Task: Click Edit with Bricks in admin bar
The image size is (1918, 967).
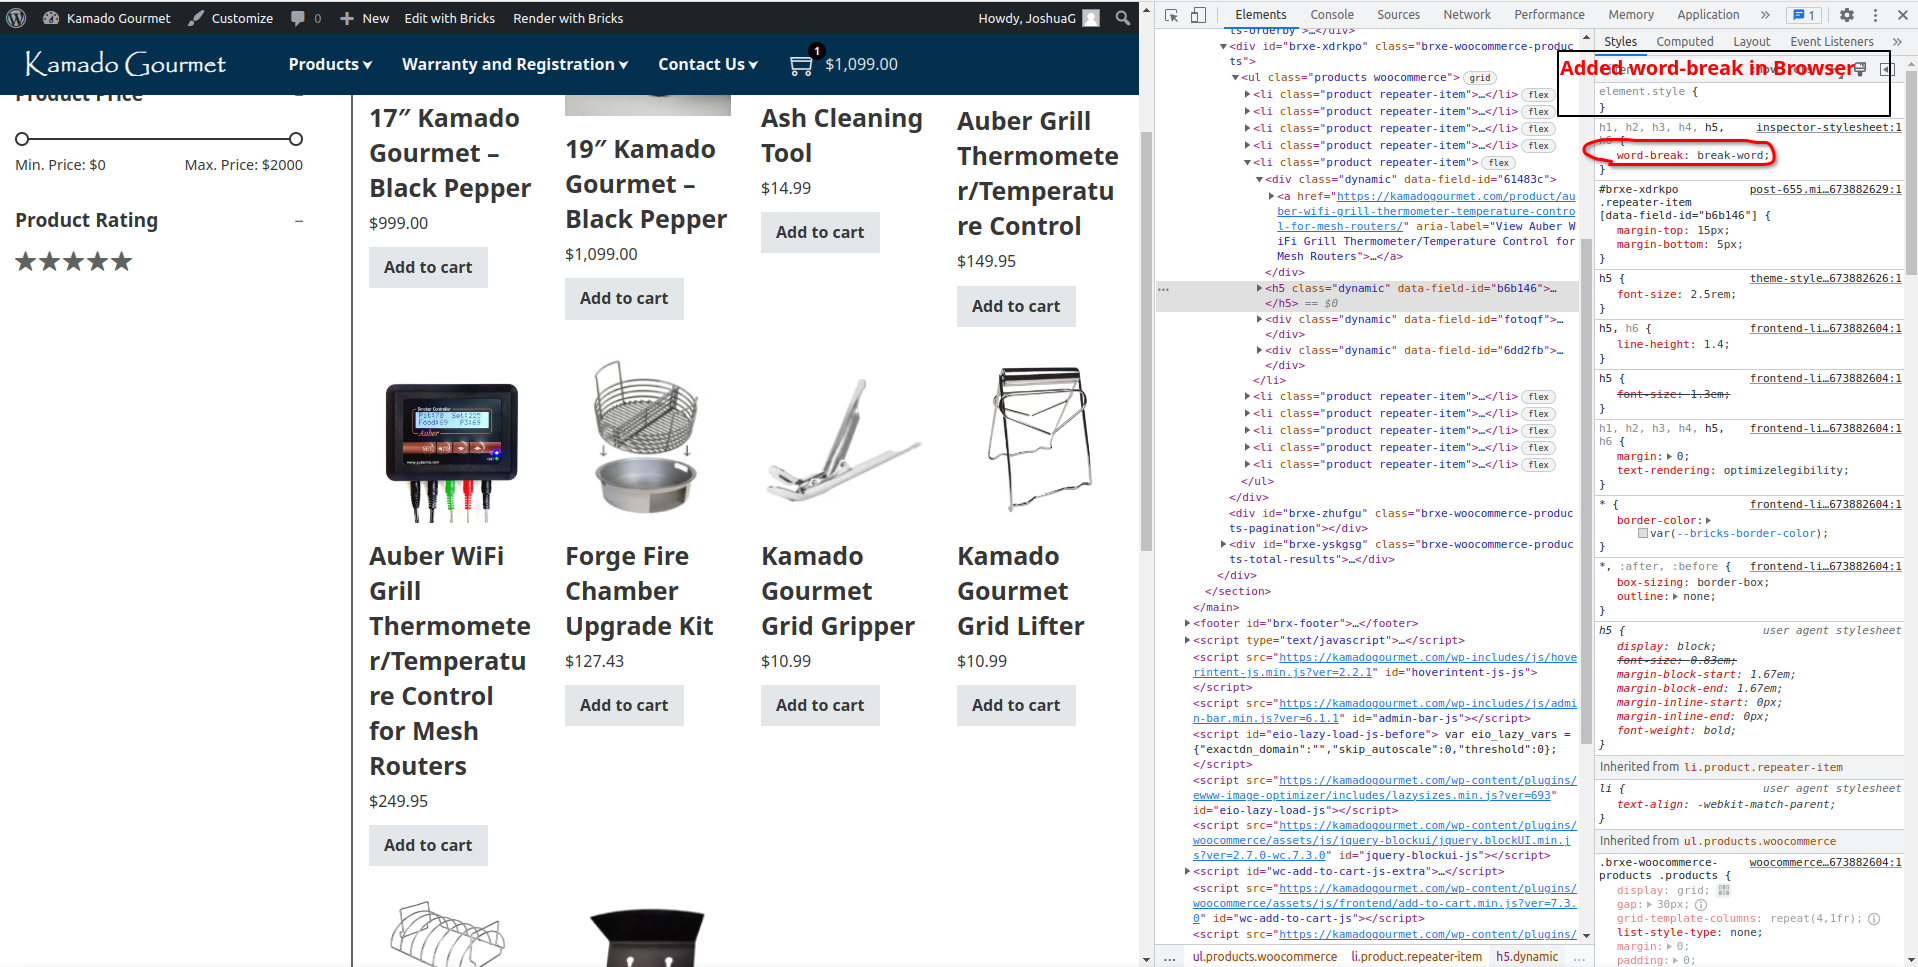Action: [449, 18]
